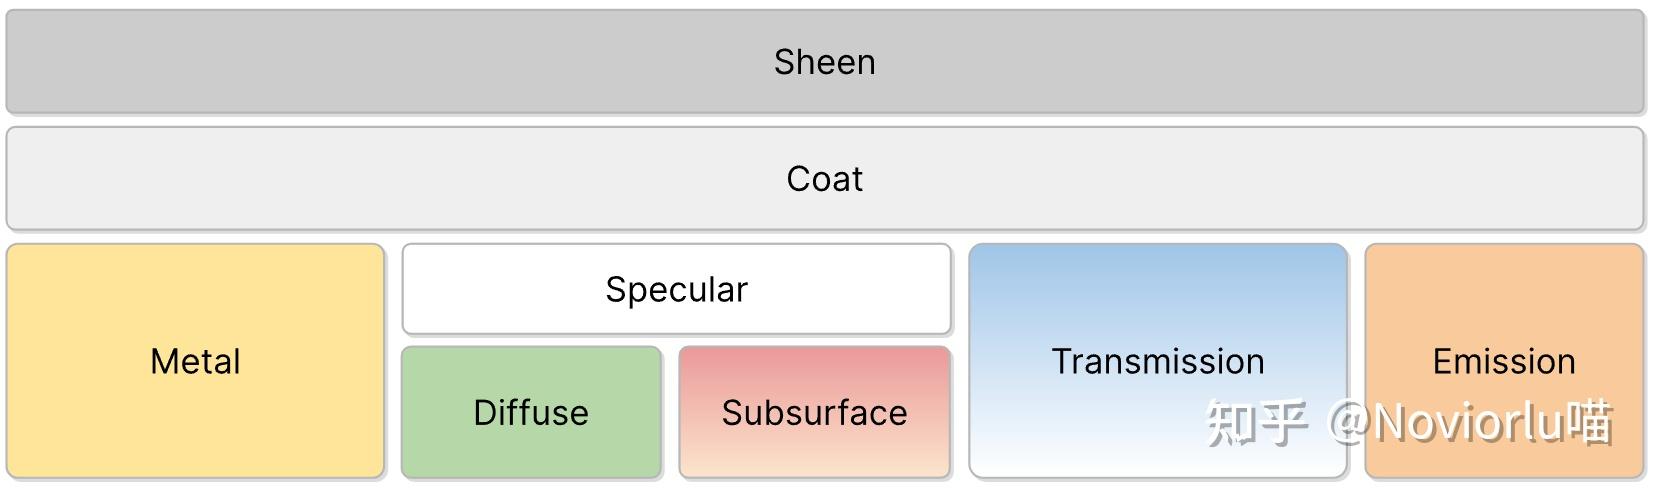The image size is (1656, 492).
Task: Select the orange Emission block
Action: pos(1504,300)
